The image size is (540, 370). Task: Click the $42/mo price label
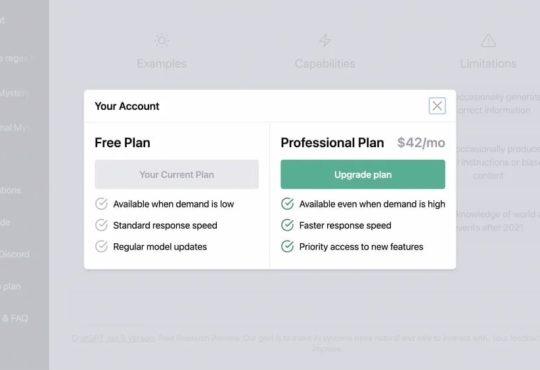coord(421,143)
